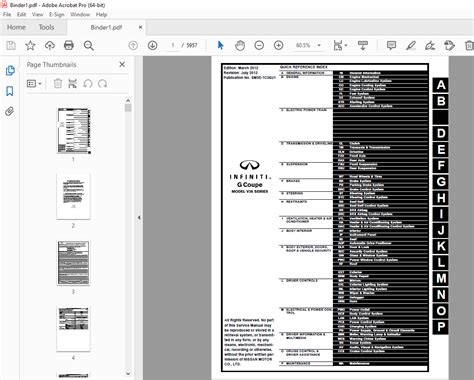Screen dimensions: 474x380
Task: Open the thumbnail panel insert pages icon
Action: click(x=72, y=83)
